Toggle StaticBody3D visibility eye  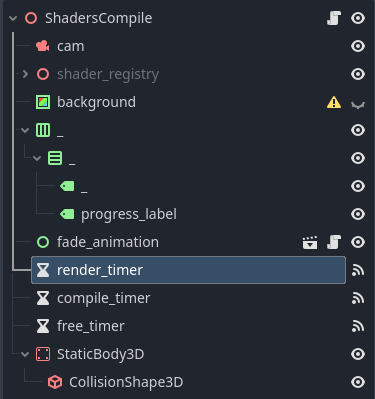tap(358, 354)
